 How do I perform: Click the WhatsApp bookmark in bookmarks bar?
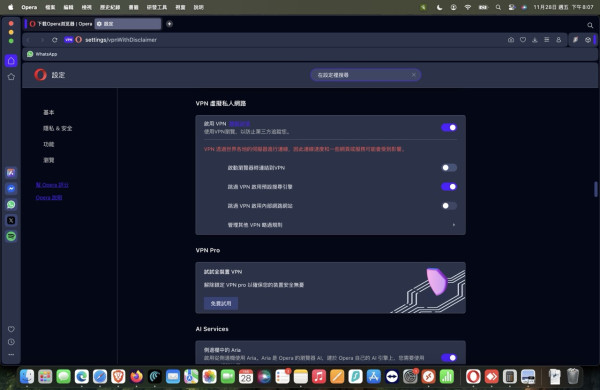tap(42, 54)
